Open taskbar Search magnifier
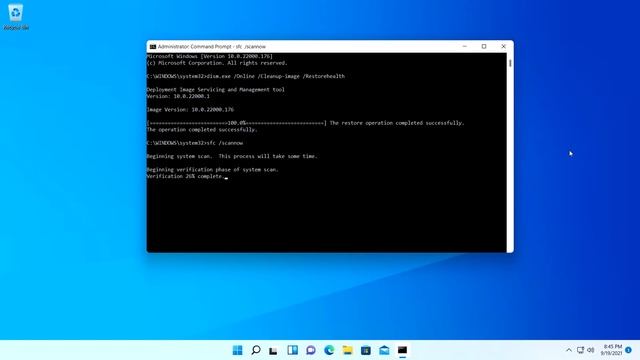Image resolution: width=640 pixels, height=360 pixels. tap(256, 350)
